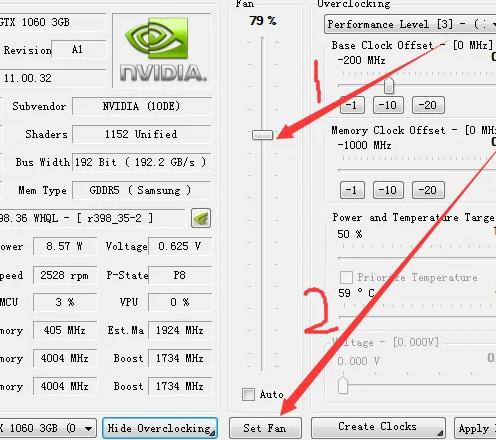Viewport: 496px width, 440px height.
Task: Click -10 under Memory Clock Offset
Action: pyautogui.click(x=388, y=190)
